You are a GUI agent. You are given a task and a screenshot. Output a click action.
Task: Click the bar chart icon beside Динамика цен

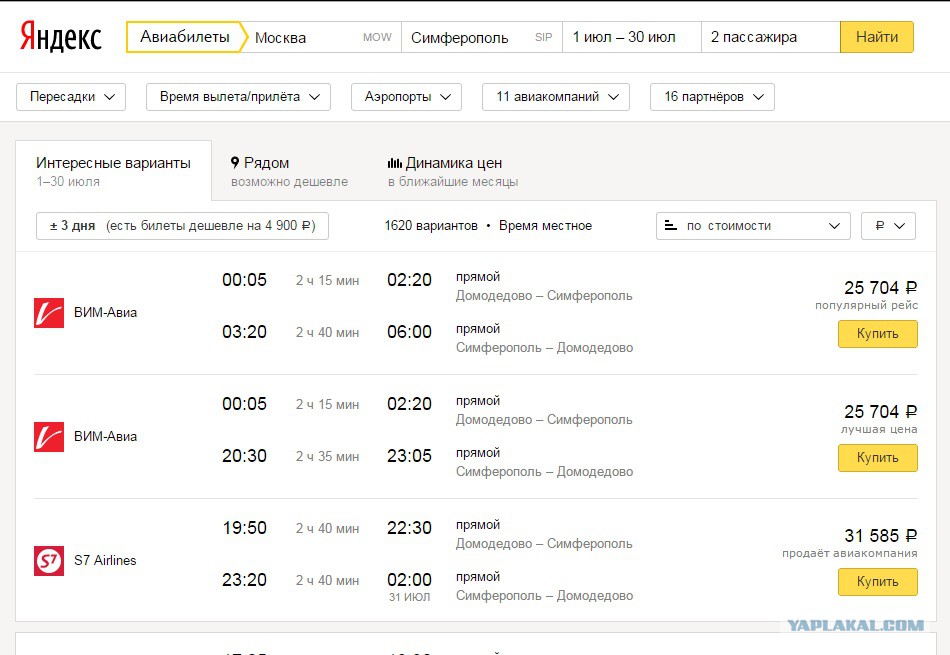394,162
